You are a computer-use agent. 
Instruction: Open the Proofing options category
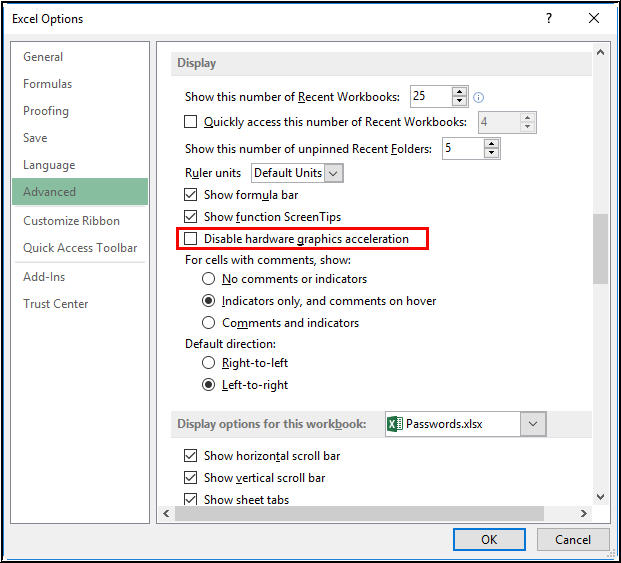click(80, 111)
